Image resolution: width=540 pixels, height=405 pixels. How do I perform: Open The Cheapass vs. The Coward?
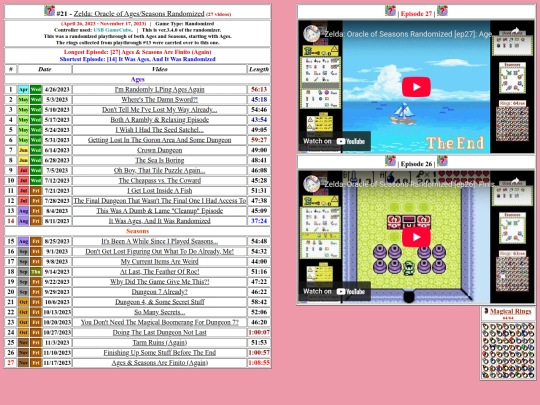point(159,180)
